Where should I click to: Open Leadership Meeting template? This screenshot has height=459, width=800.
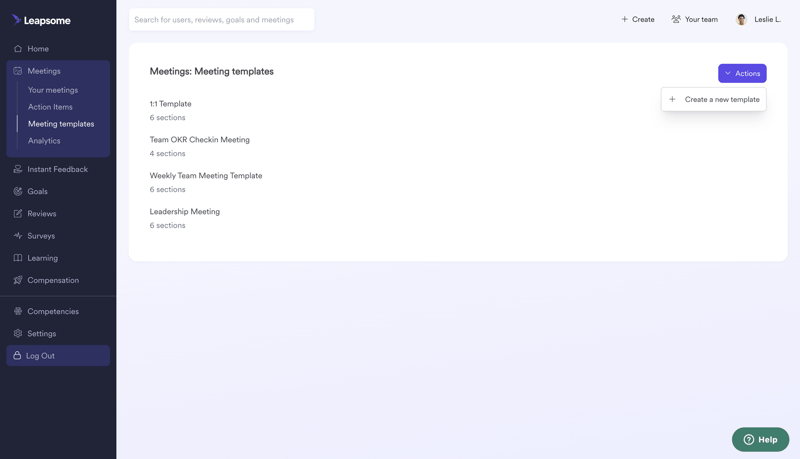pyautogui.click(x=185, y=211)
